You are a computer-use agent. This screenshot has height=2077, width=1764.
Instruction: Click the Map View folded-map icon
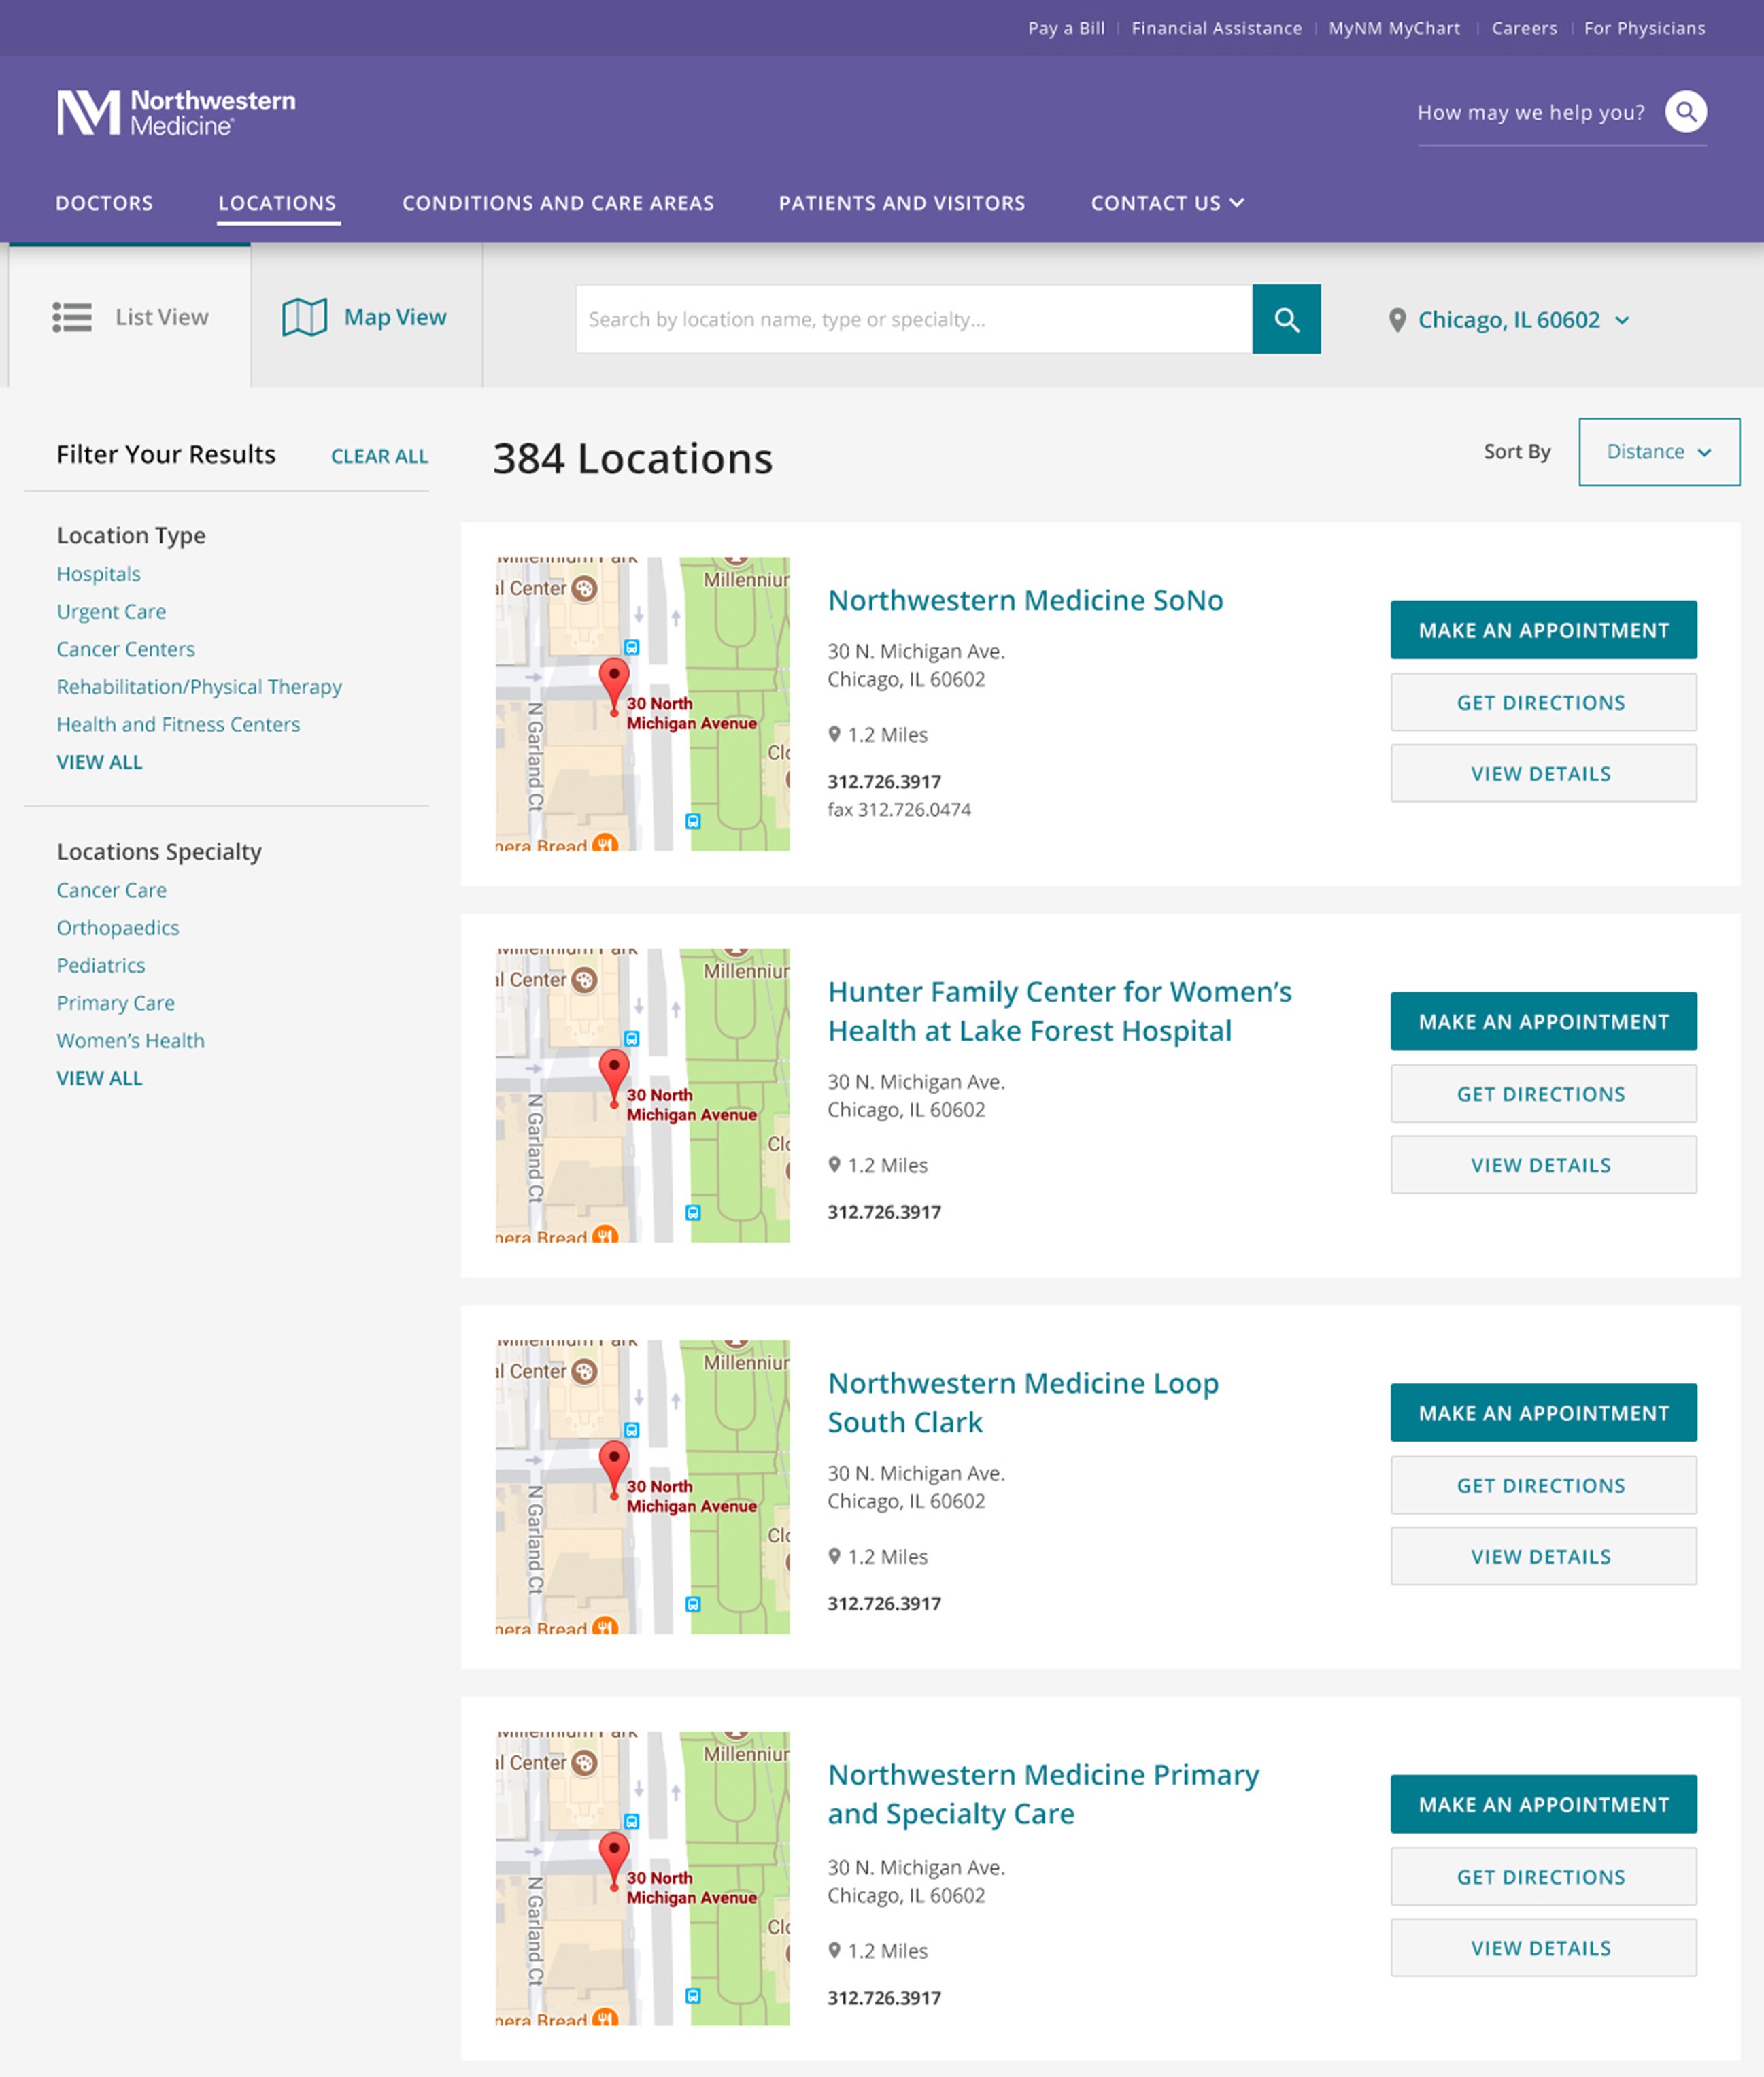pos(305,317)
